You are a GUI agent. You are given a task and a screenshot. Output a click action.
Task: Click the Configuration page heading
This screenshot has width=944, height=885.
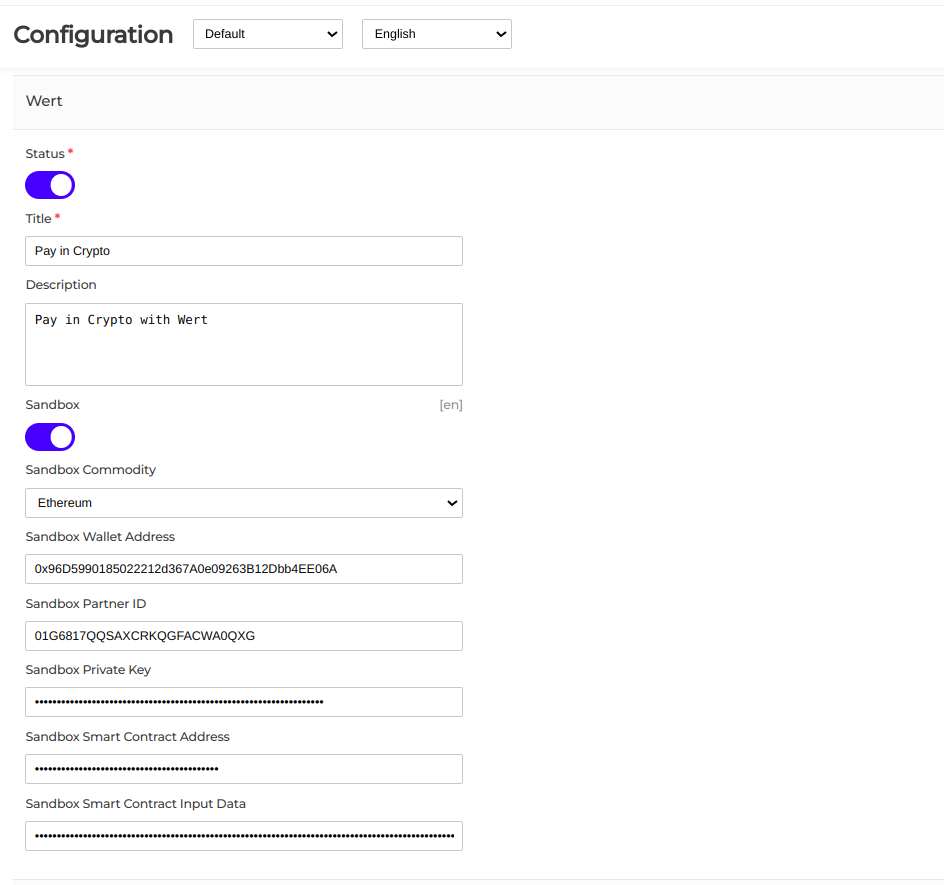click(92, 34)
